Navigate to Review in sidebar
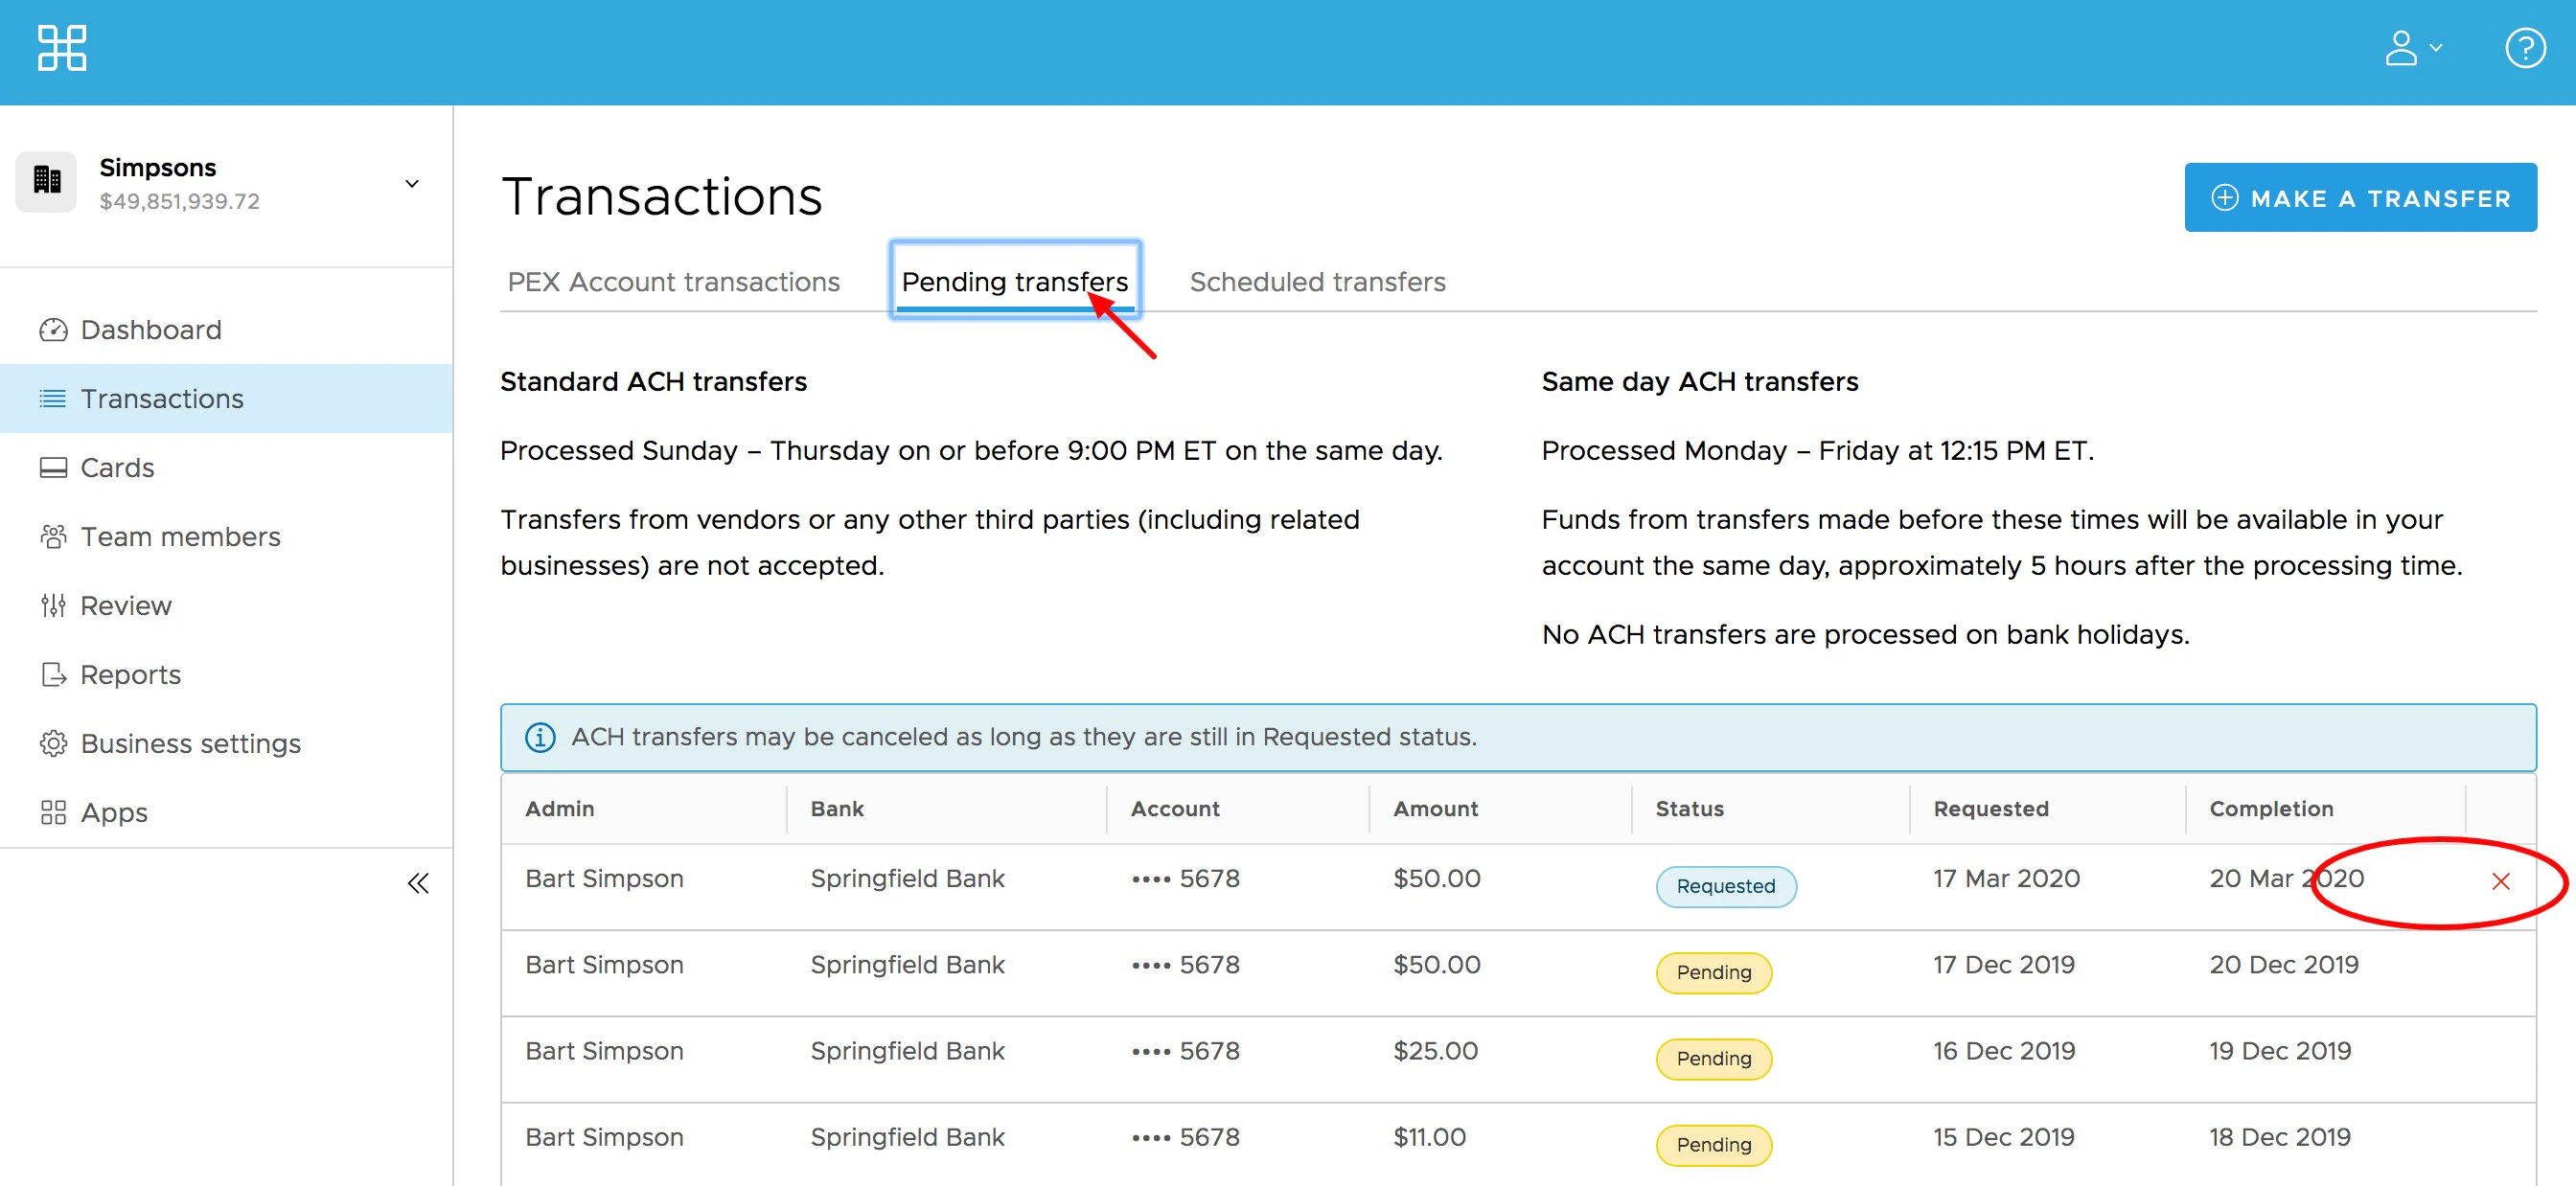This screenshot has height=1186, width=2576. click(x=125, y=606)
